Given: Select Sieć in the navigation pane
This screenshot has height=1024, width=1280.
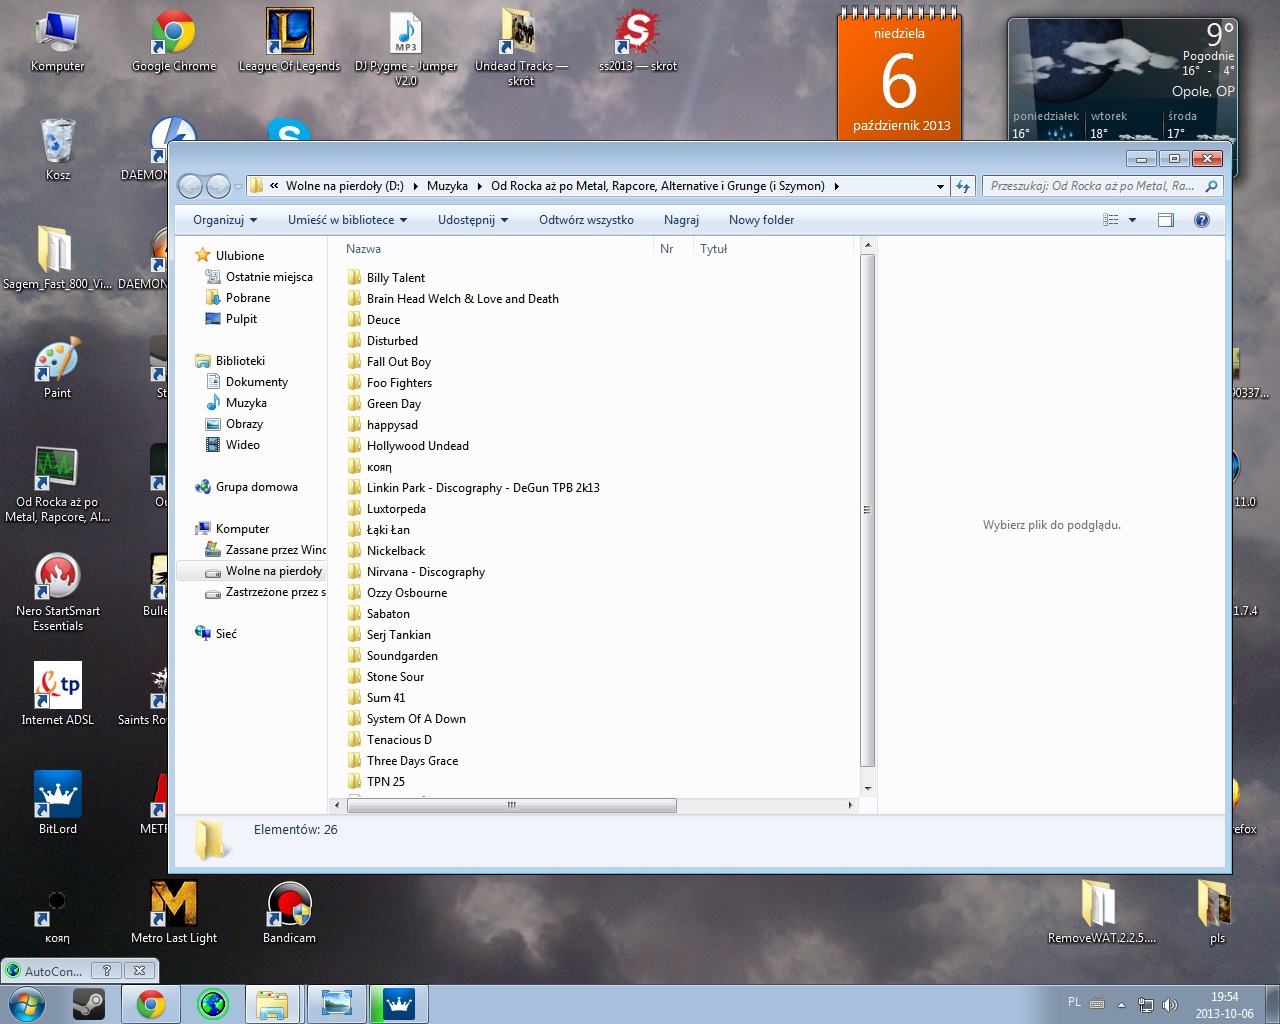Looking at the screenshot, I should point(216,634).
